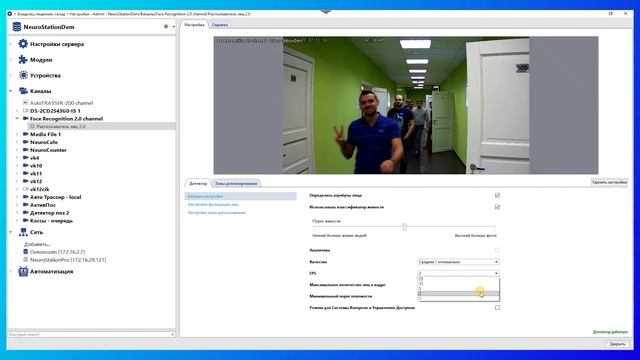
Task: Click the application icon in title bar
Action: (x=10, y=13)
